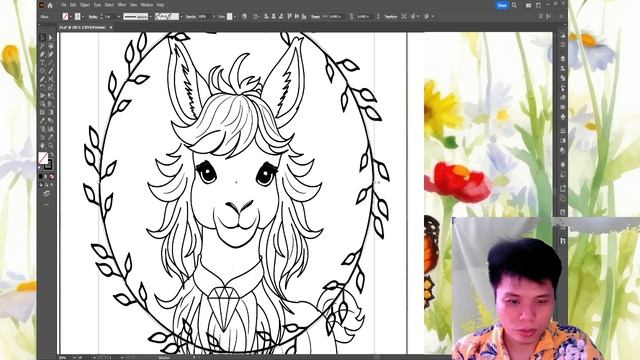Select the Line Segment tool
The height and width of the screenshot is (360, 640).
pyautogui.click(x=51, y=62)
